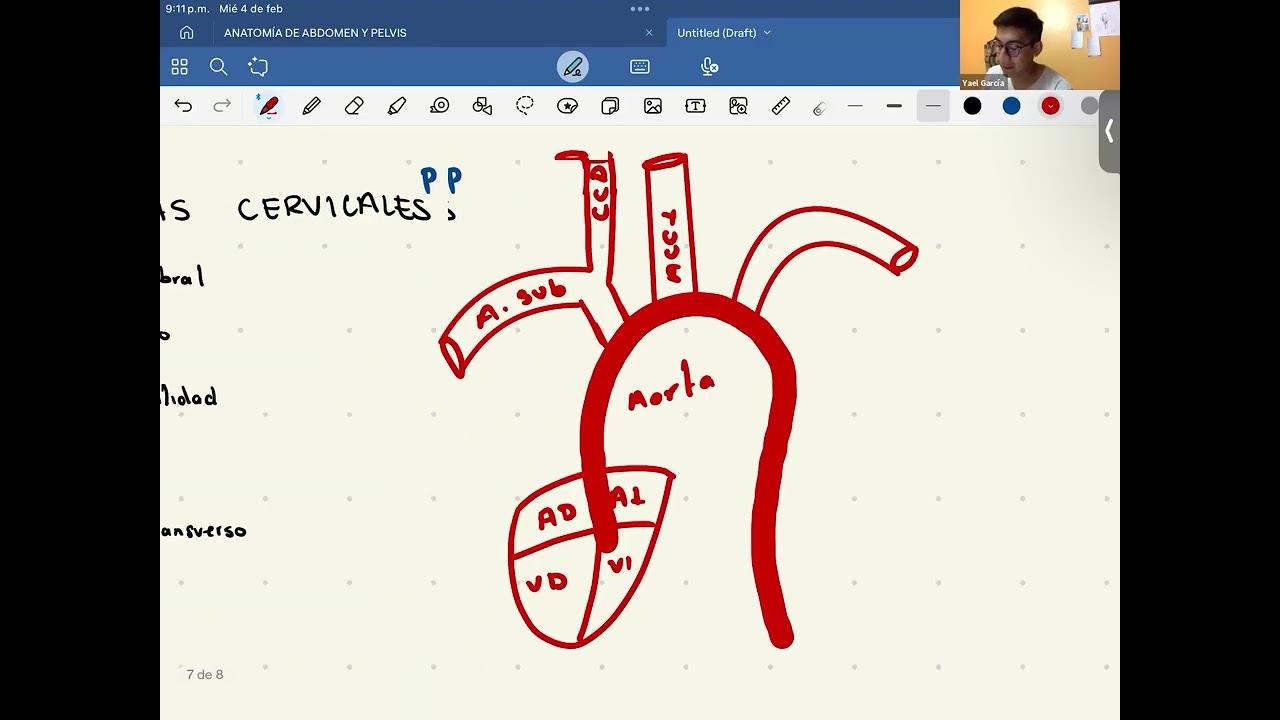Switch to ANATOMÍA DE ABDOMEN Y PELVIS tab
This screenshot has height=720, width=1280.
(x=315, y=33)
